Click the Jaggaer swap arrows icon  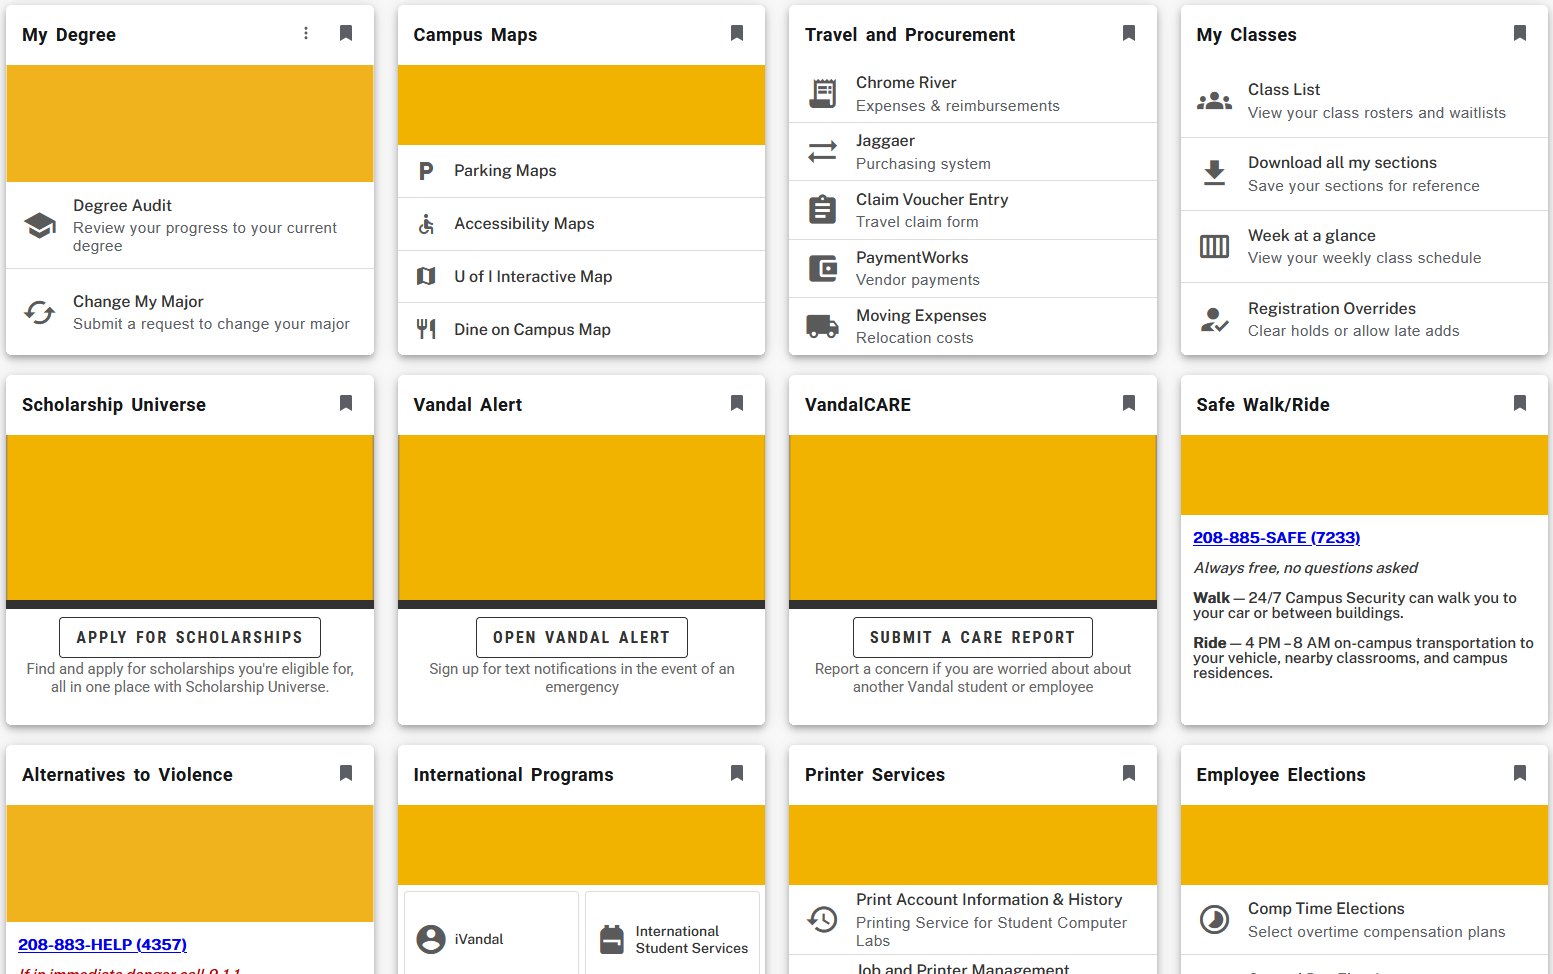(822, 152)
